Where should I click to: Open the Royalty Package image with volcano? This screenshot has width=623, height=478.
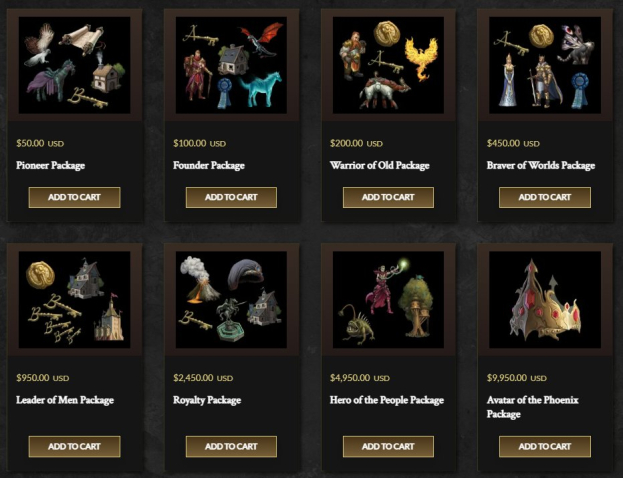[231, 300]
